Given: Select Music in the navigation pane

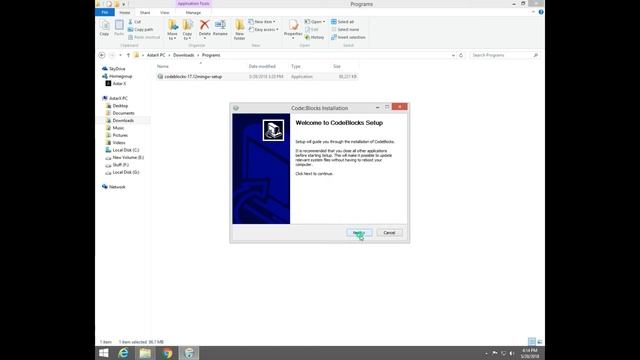Looking at the screenshot, I should click(x=118, y=128).
